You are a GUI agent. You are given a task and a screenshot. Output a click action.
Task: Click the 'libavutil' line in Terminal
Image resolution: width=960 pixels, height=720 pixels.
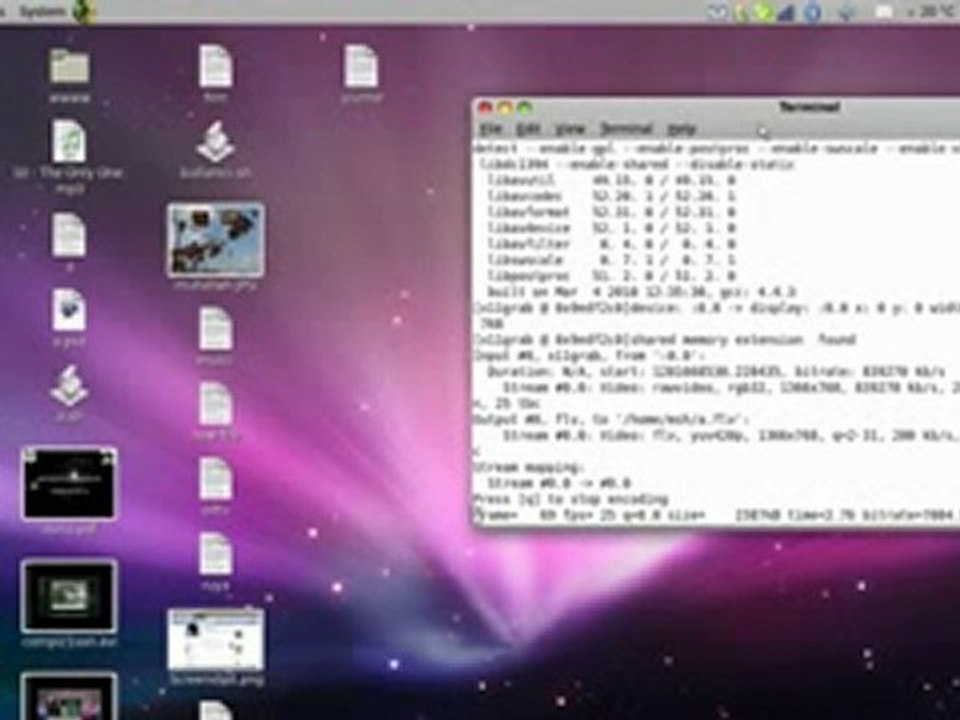612,180
